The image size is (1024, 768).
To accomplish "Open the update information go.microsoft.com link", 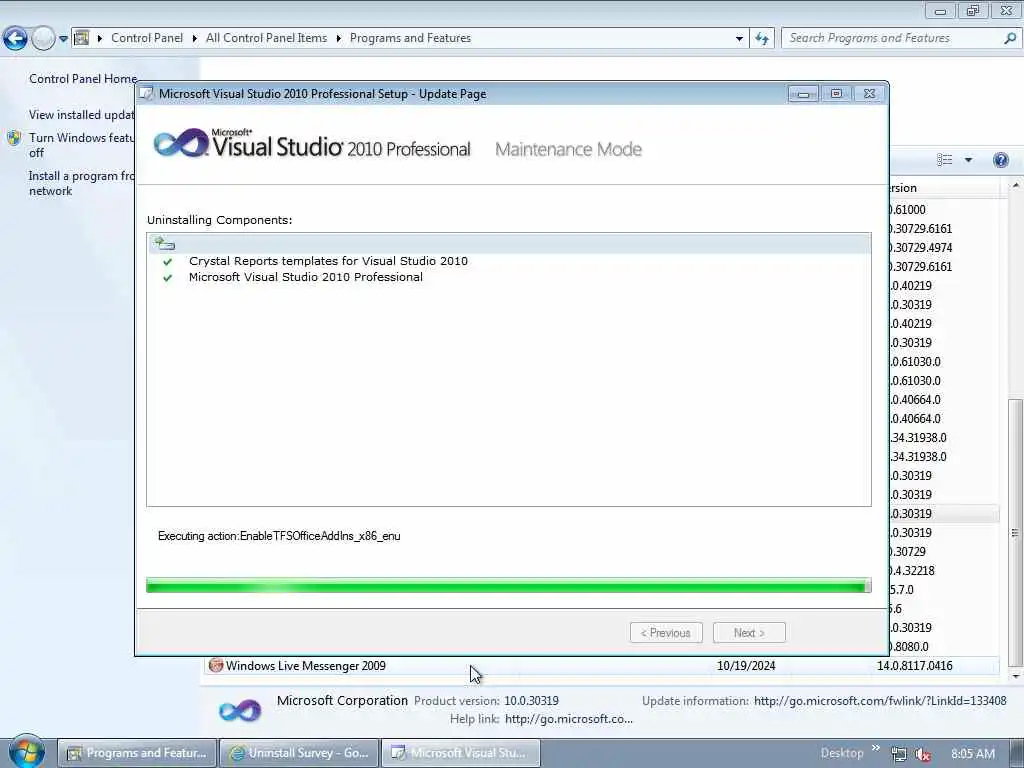I will 880,701.
